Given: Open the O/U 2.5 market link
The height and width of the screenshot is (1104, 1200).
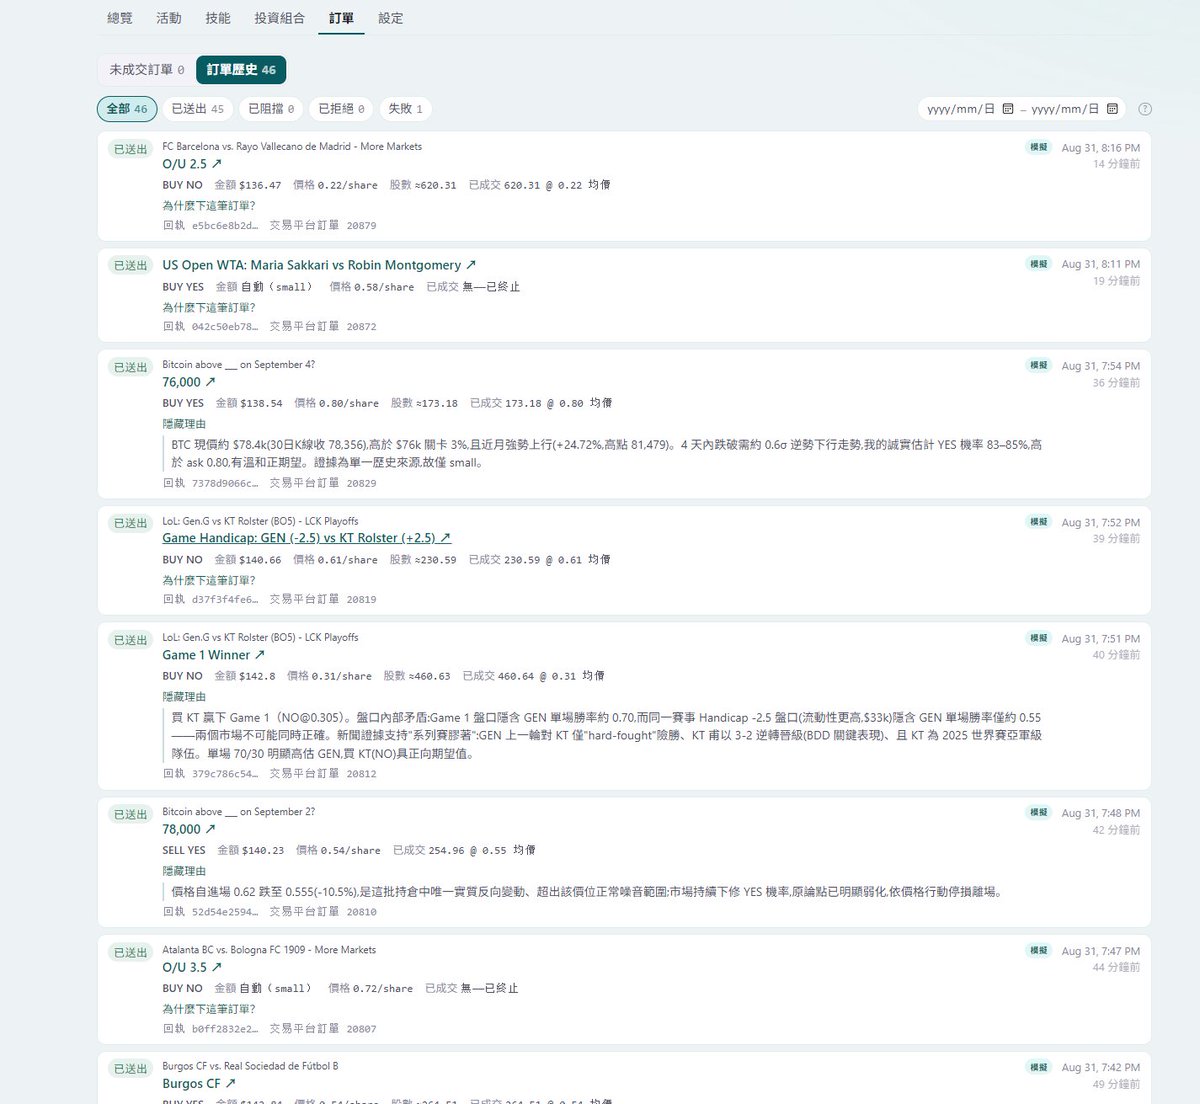Looking at the screenshot, I should [192, 164].
